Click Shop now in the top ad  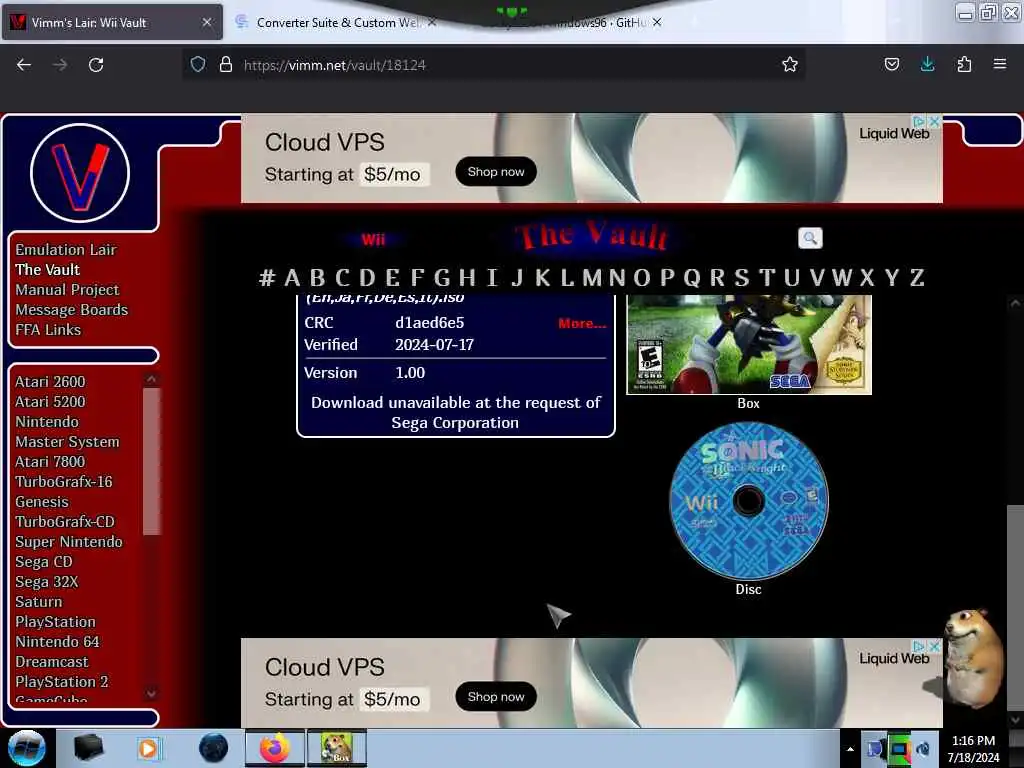click(x=496, y=172)
